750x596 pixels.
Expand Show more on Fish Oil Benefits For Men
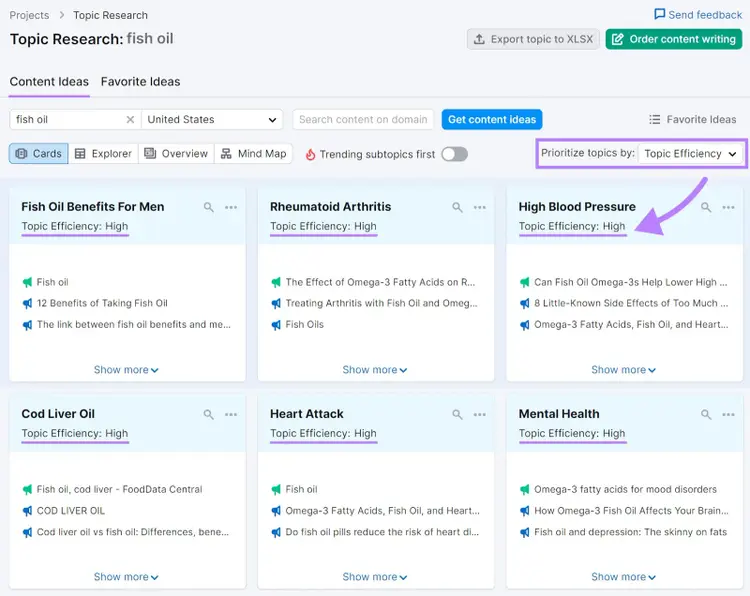tap(126, 370)
